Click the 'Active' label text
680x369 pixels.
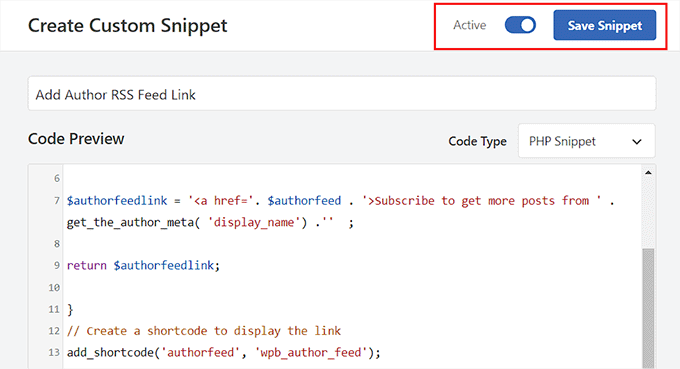470,25
